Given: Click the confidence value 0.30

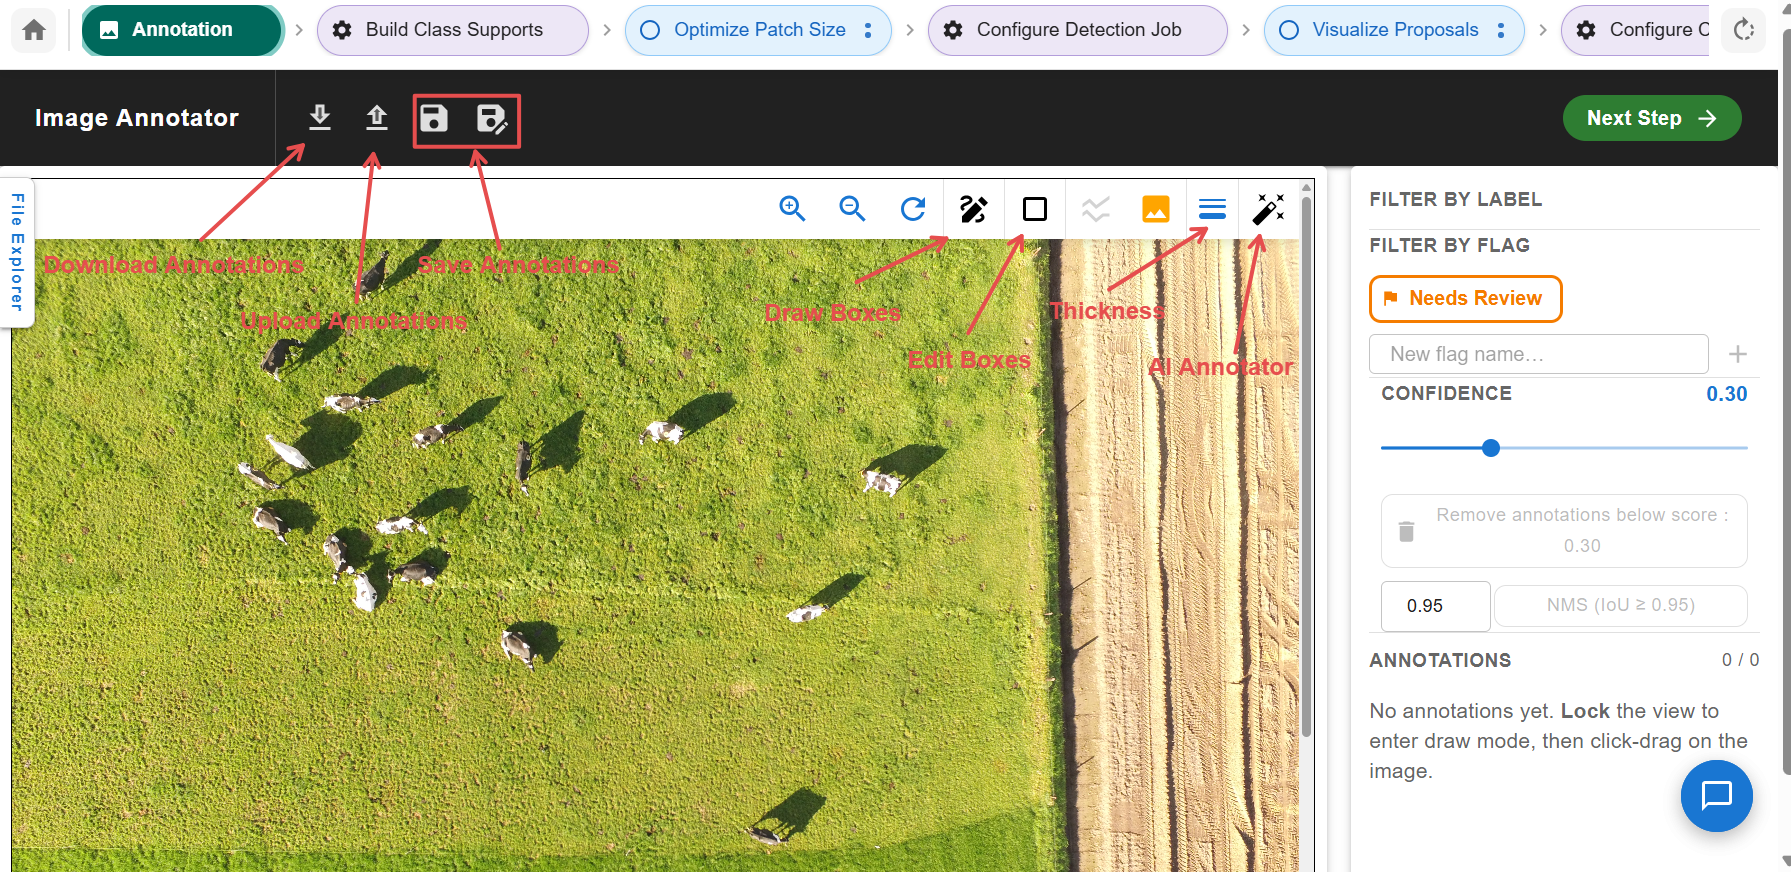Looking at the screenshot, I should tap(1726, 394).
